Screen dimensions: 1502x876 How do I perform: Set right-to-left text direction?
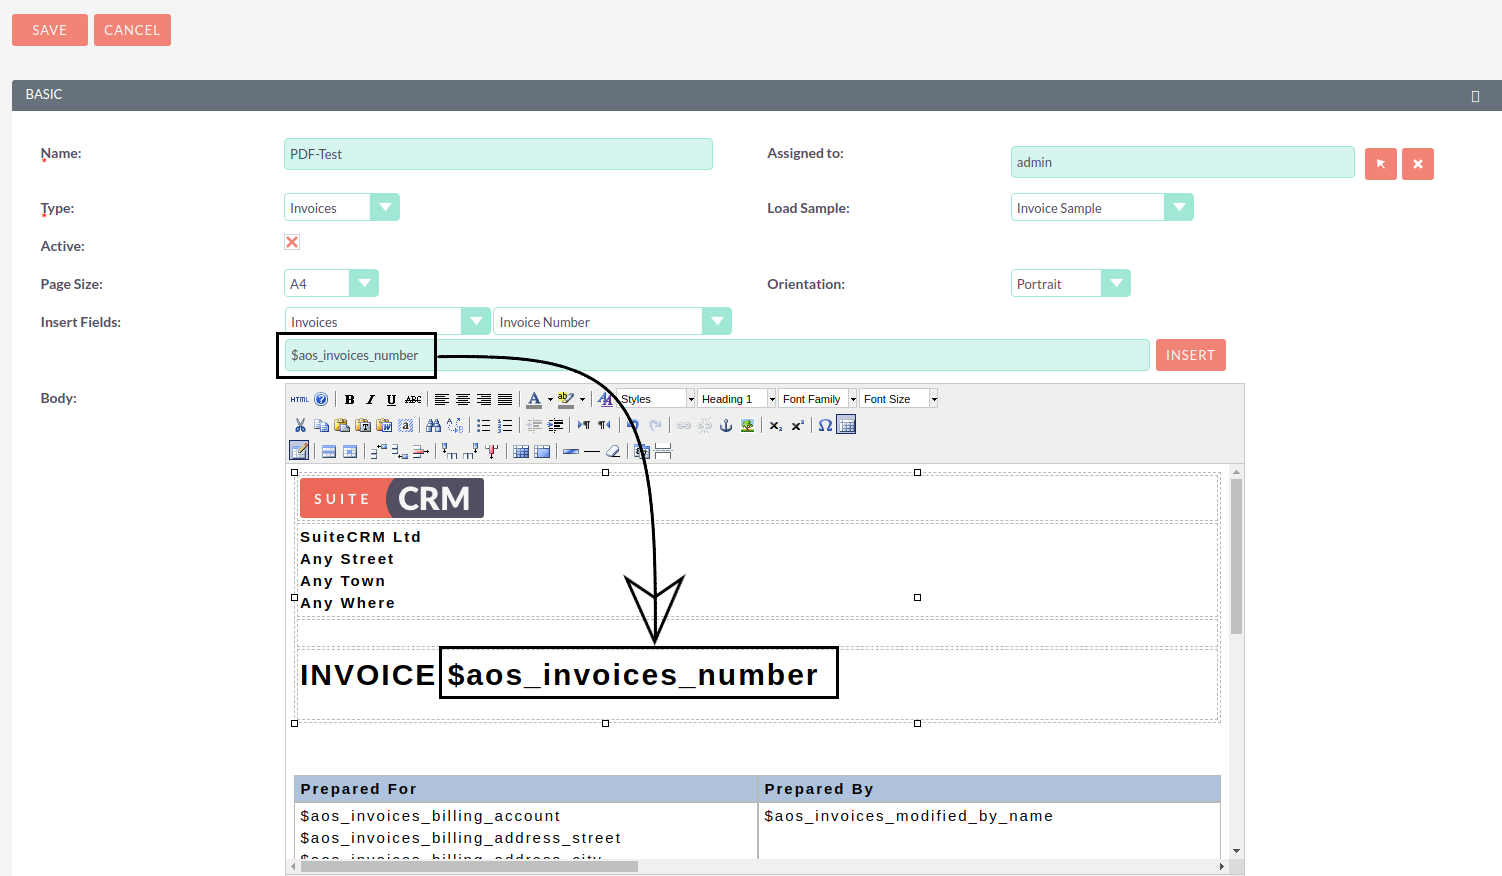click(604, 425)
